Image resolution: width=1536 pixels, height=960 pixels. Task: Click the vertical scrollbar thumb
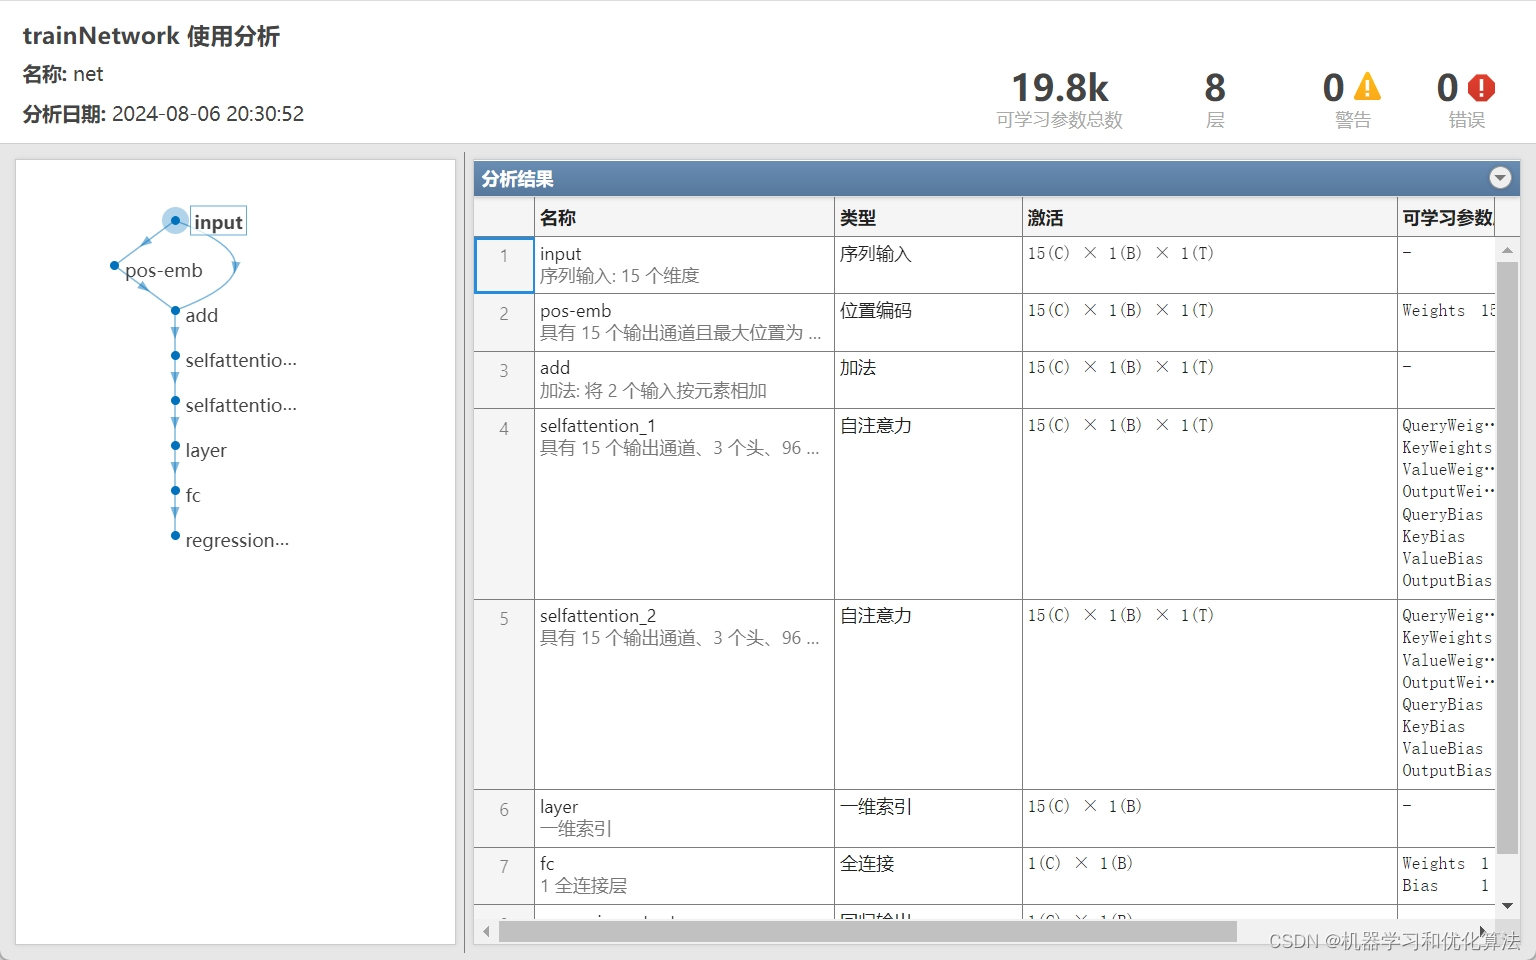pos(1507,557)
